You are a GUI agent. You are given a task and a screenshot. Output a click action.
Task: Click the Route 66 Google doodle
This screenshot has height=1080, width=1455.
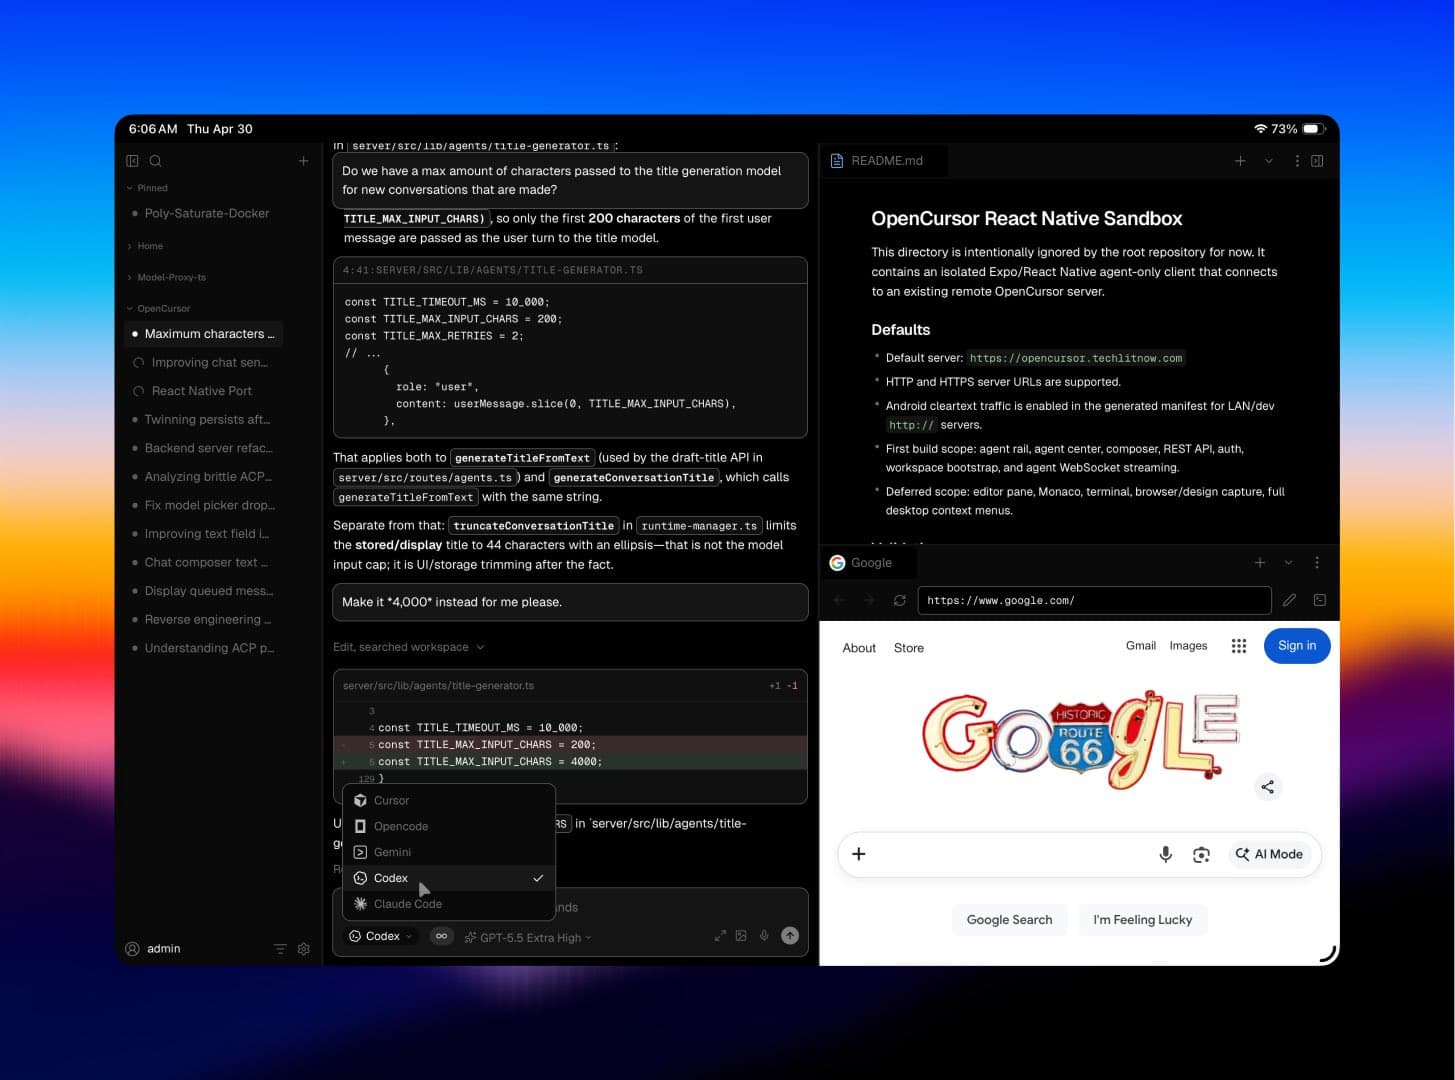point(1080,738)
